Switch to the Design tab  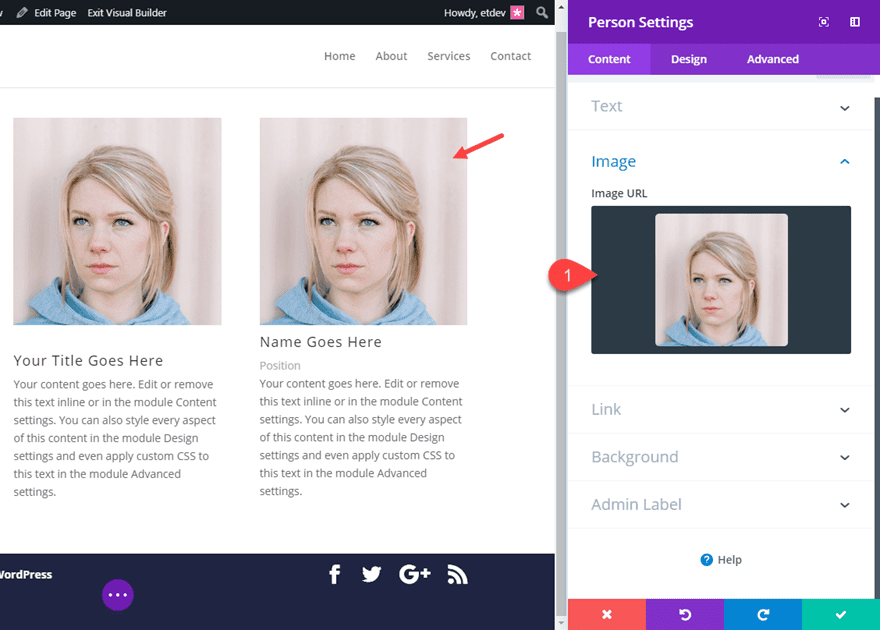[x=688, y=59]
